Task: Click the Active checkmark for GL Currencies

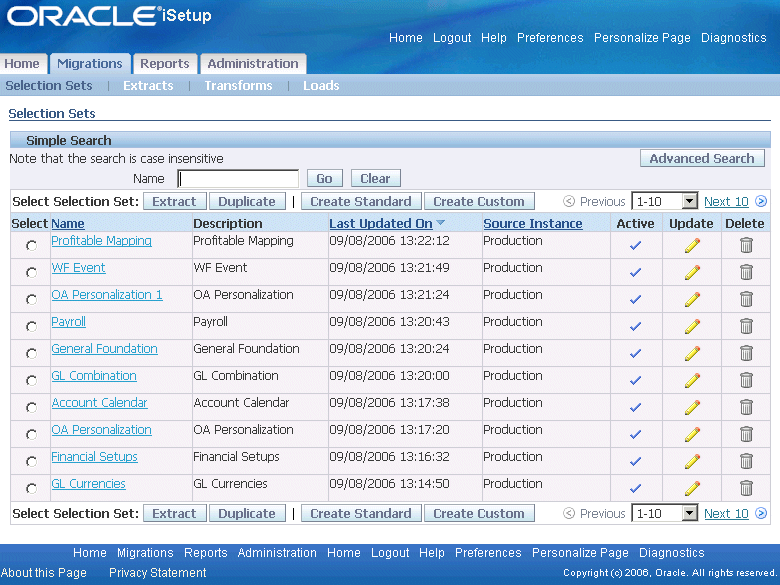Action: 635,488
